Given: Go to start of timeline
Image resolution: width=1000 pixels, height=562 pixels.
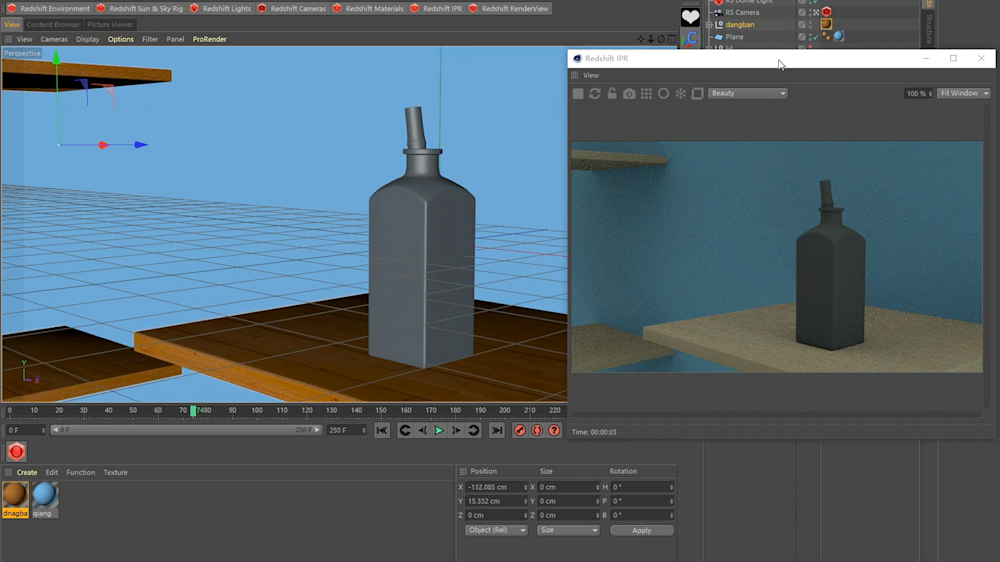Looking at the screenshot, I should pyautogui.click(x=382, y=430).
